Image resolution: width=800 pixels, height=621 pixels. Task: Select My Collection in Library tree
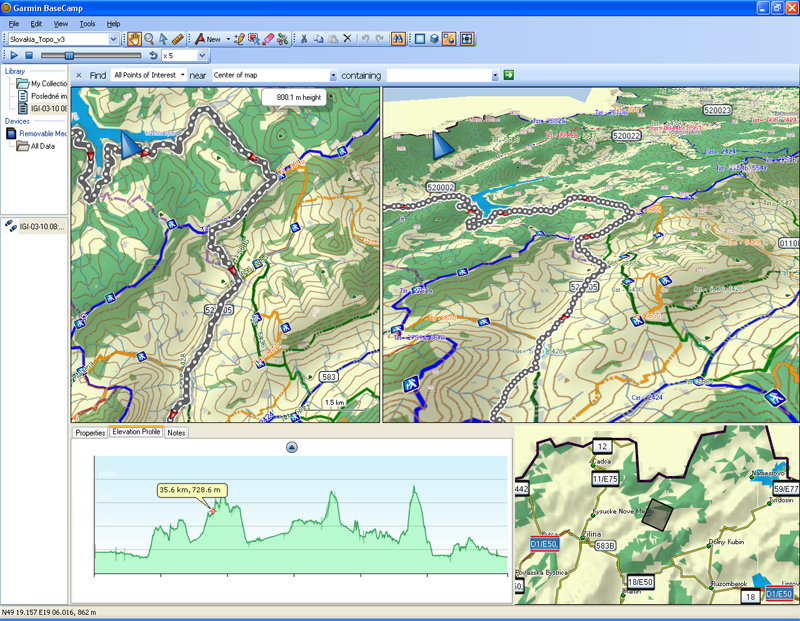tap(45, 84)
